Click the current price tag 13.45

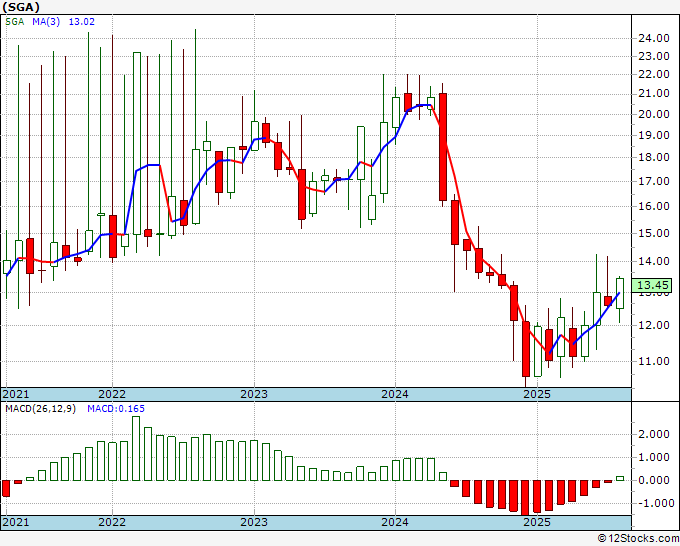[x=653, y=285]
